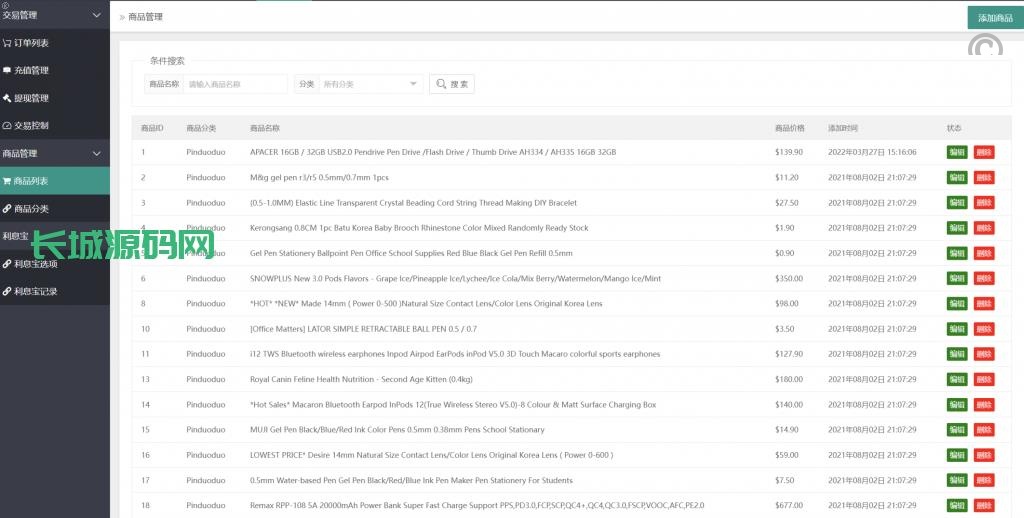Click the 充值管理 sidebar icon
1024x518 pixels.
[7, 70]
